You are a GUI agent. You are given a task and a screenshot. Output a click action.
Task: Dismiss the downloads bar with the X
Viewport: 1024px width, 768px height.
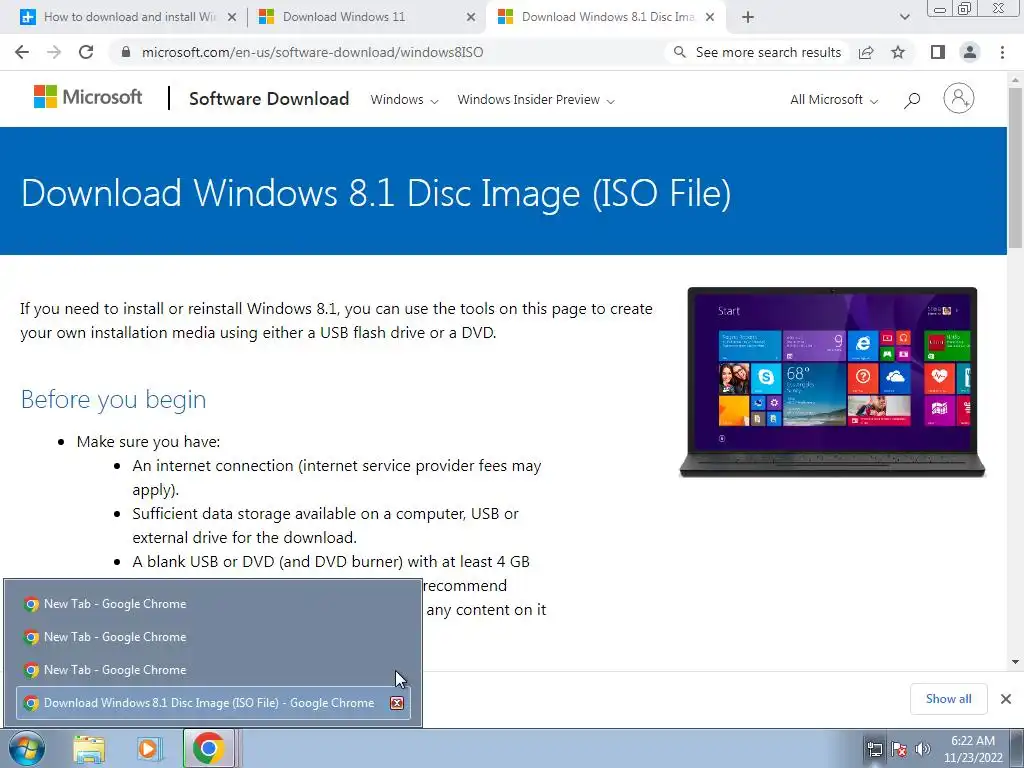(1006, 699)
